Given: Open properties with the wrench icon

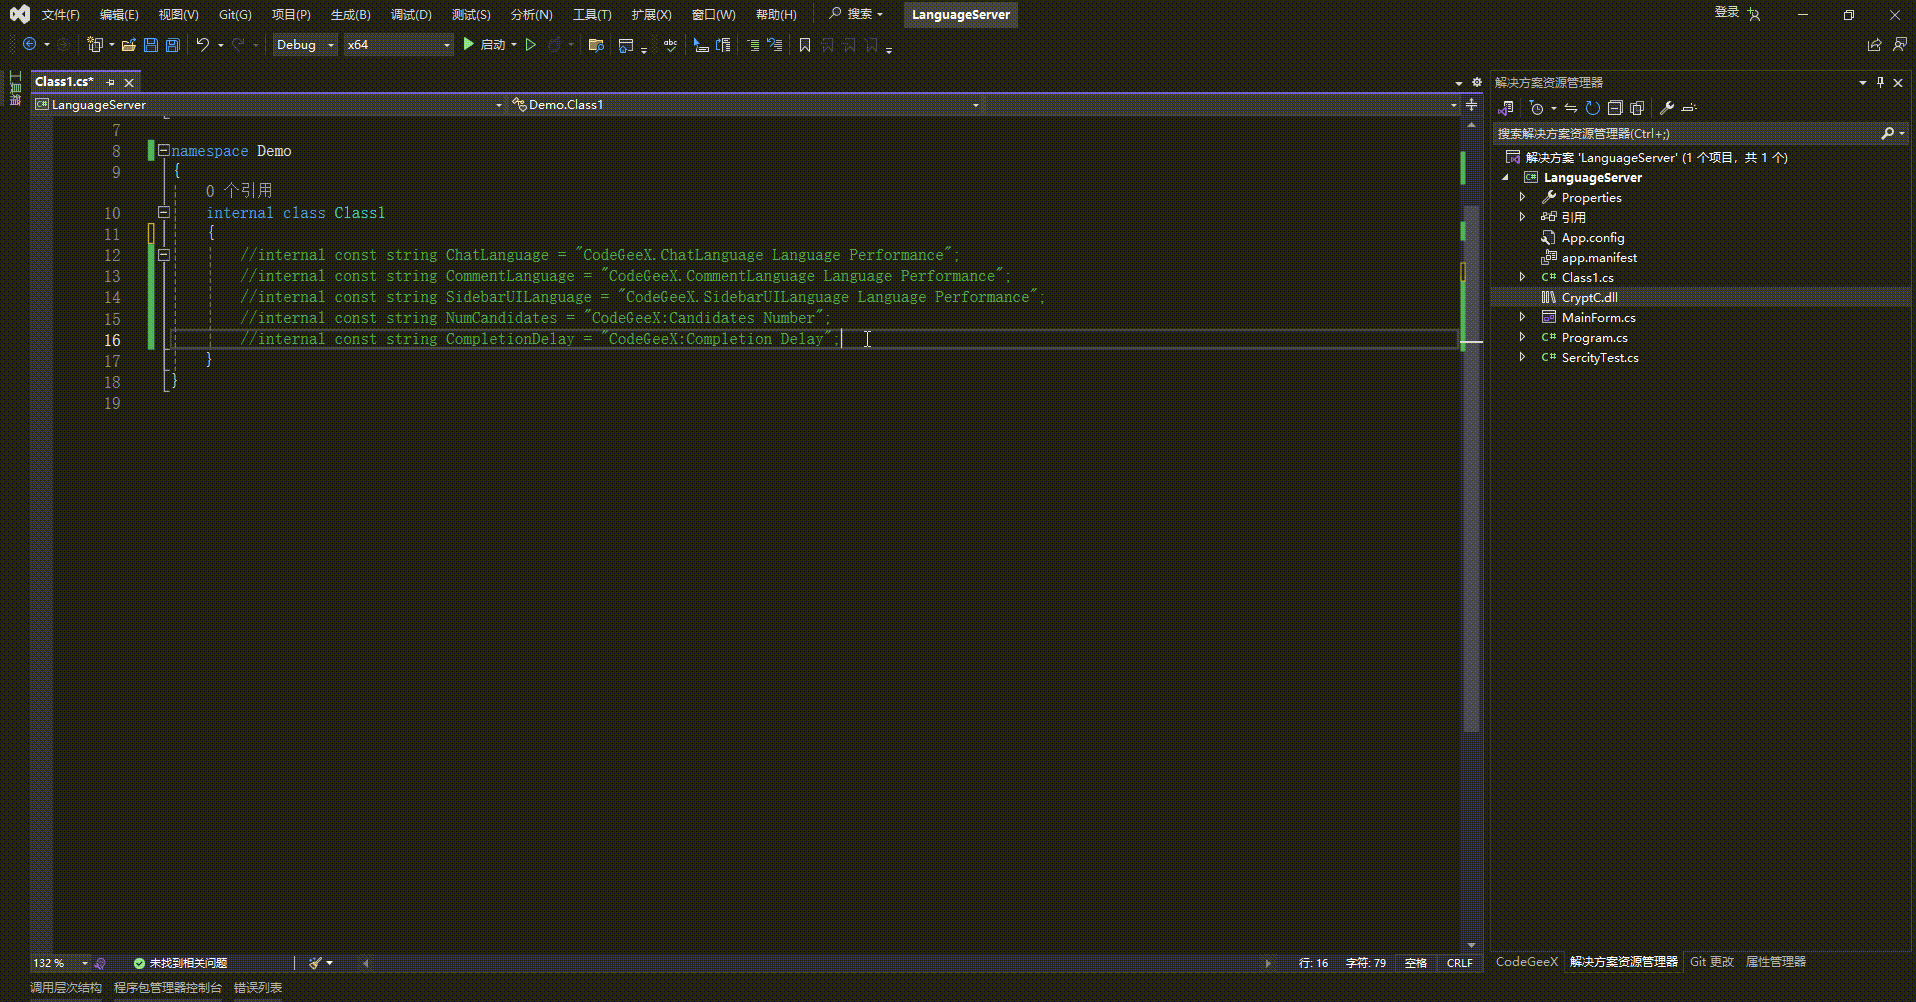Looking at the screenshot, I should [x=1667, y=108].
